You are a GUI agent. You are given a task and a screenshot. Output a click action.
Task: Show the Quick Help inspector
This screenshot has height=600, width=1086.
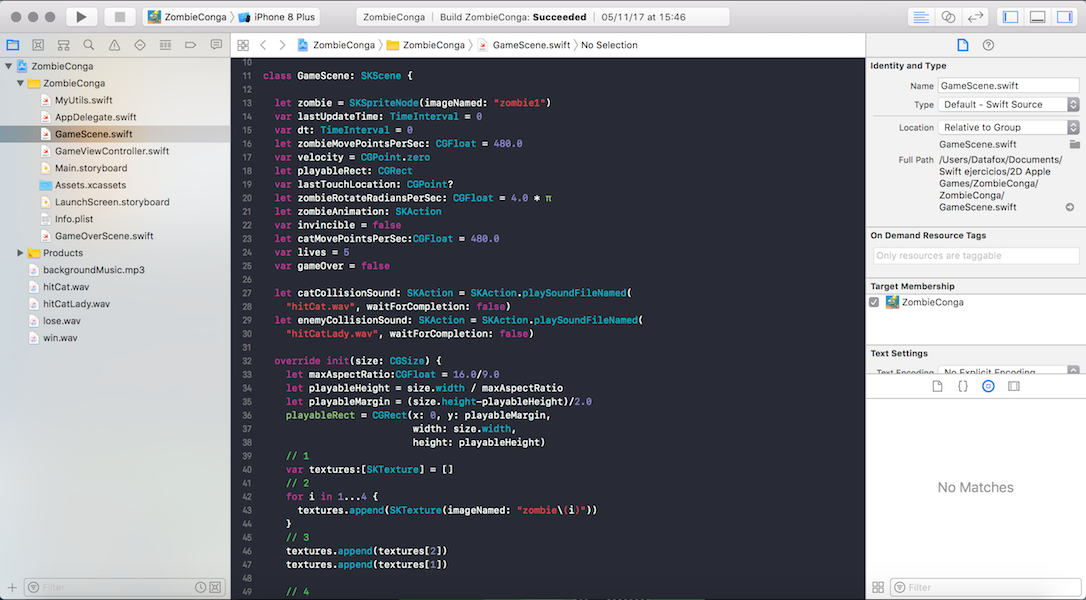[x=988, y=45]
